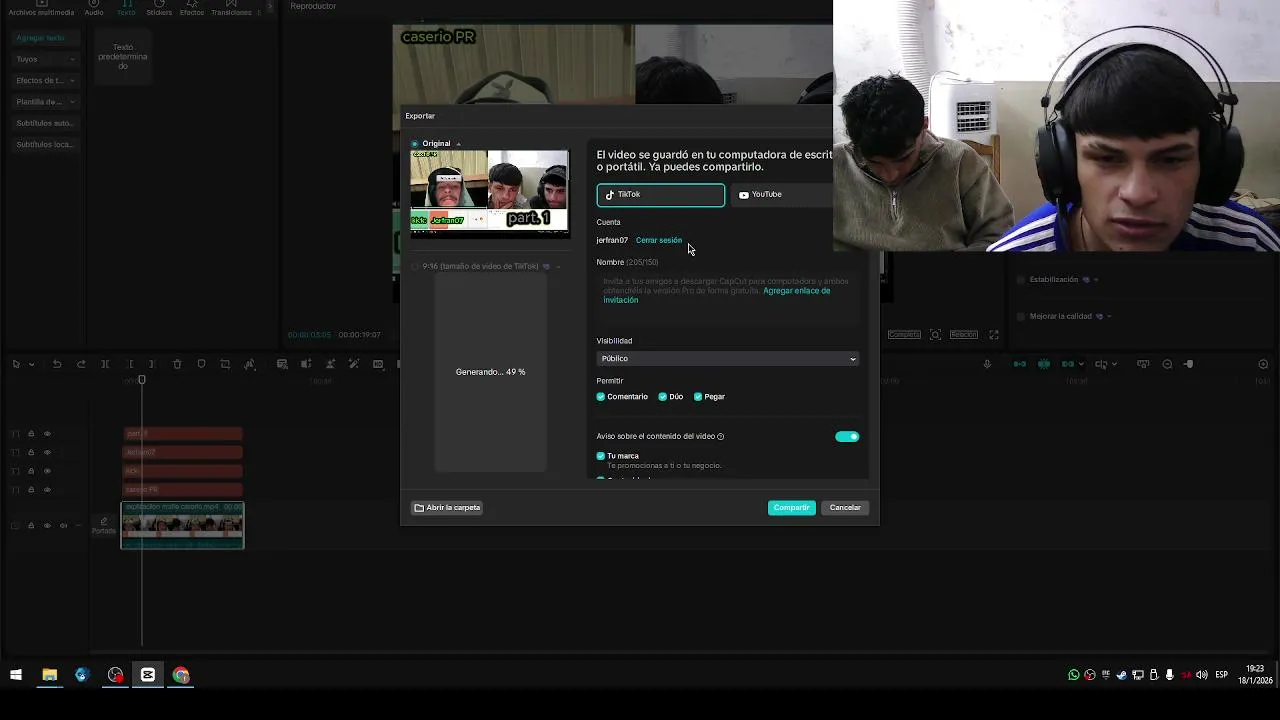Screen dimensions: 1280x720
Task: Click the screenshot focus icon under player
Action: tap(935, 334)
